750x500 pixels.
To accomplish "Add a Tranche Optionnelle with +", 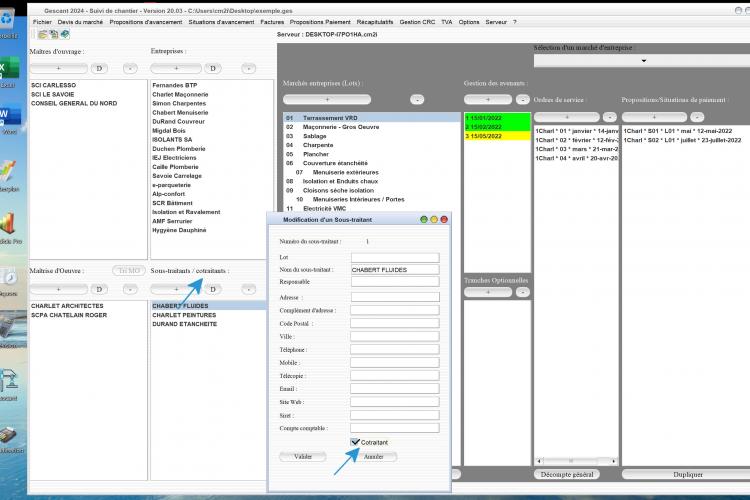I will coord(488,292).
